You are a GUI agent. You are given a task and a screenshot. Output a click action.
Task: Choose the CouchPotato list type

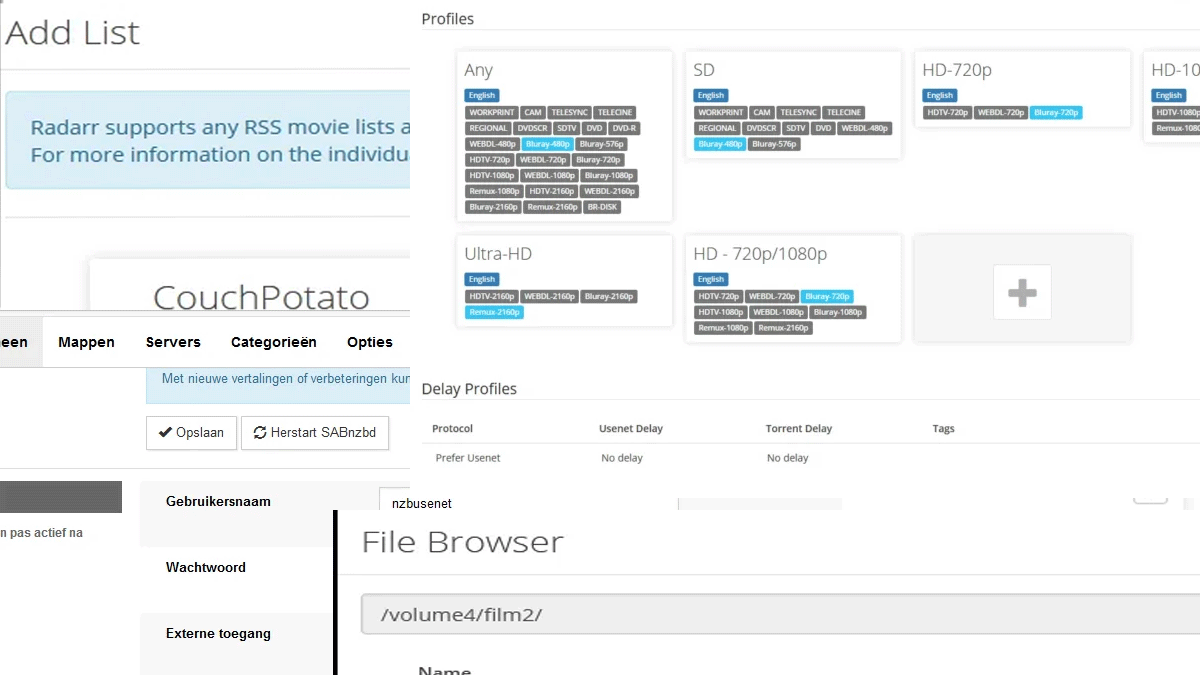(261, 297)
